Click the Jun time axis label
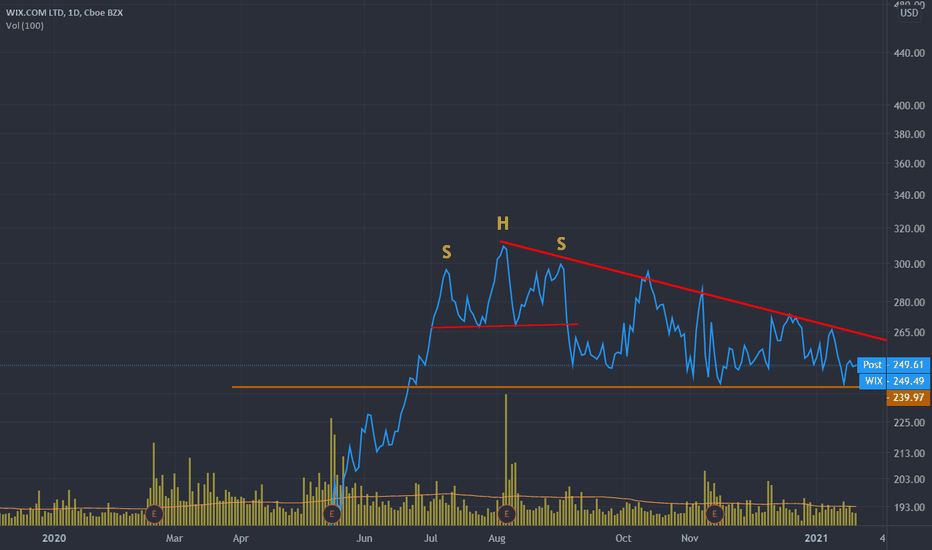 point(364,538)
